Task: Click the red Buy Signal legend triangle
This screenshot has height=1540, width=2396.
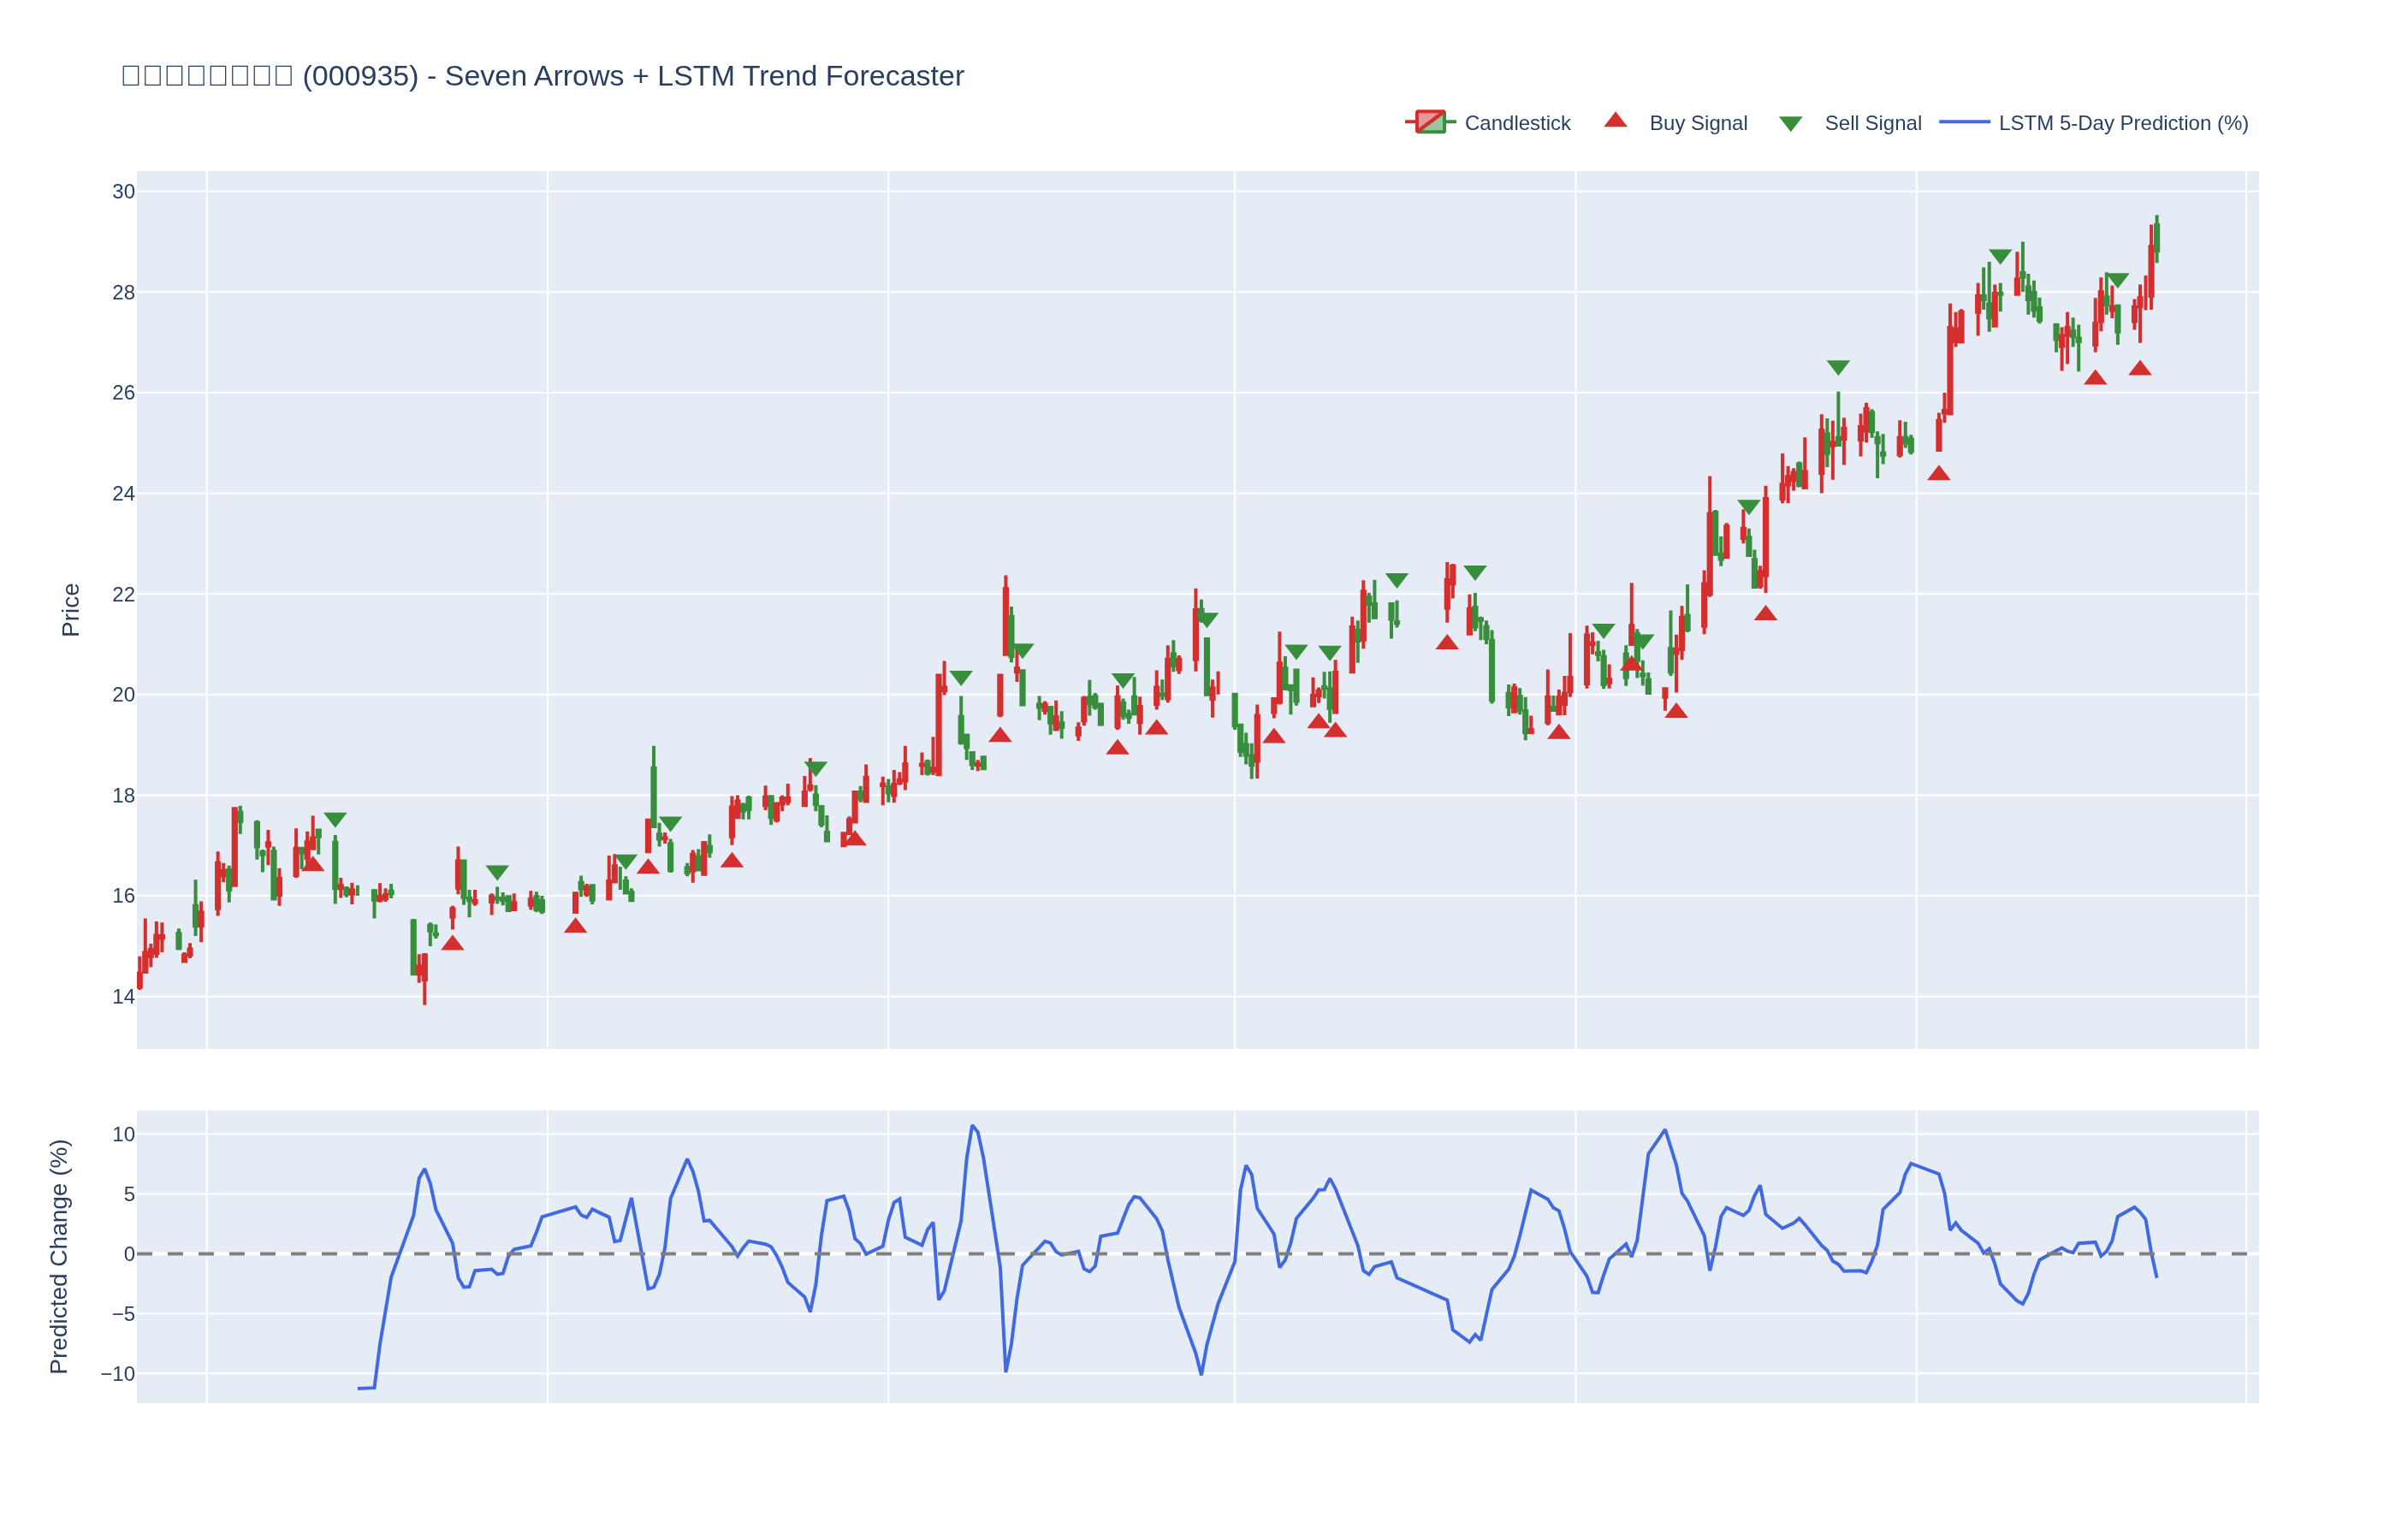Action: tap(1615, 121)
